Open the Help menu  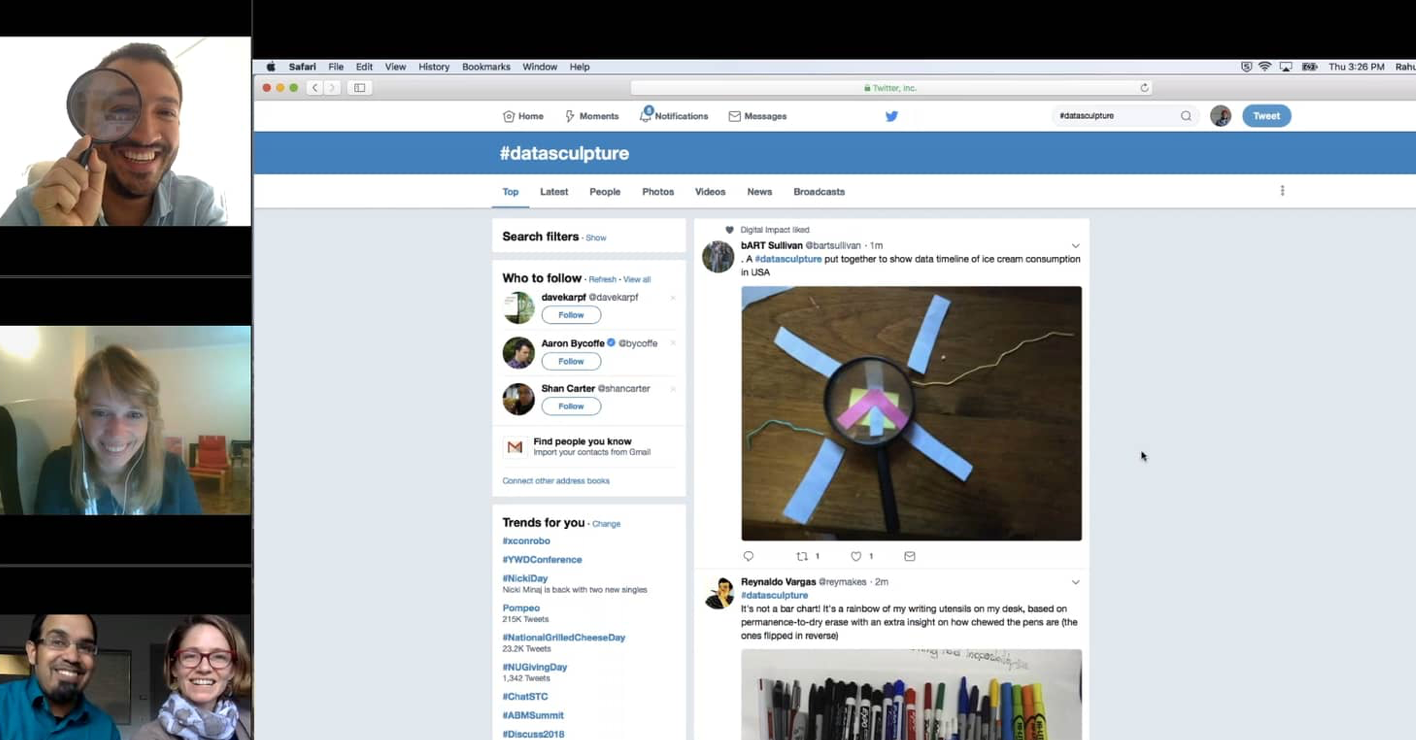point(580,67)
